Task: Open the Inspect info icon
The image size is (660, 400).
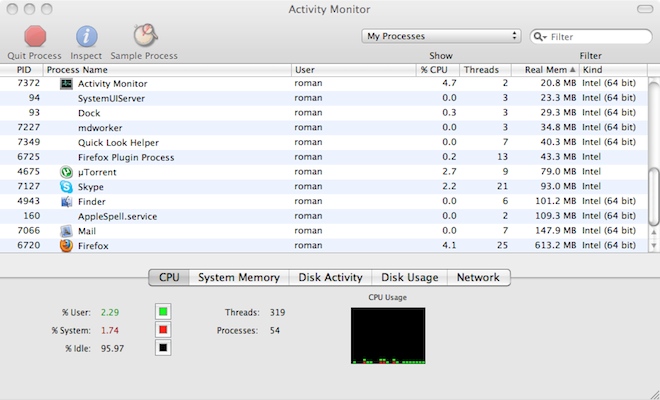Action: point(87,36)
